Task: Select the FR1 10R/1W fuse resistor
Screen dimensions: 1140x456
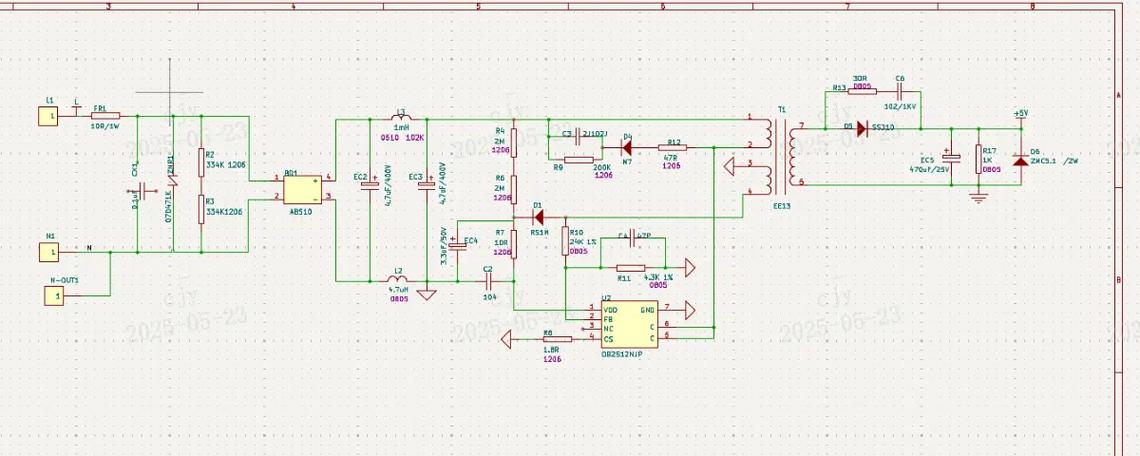Action: [x=106, y=116]
